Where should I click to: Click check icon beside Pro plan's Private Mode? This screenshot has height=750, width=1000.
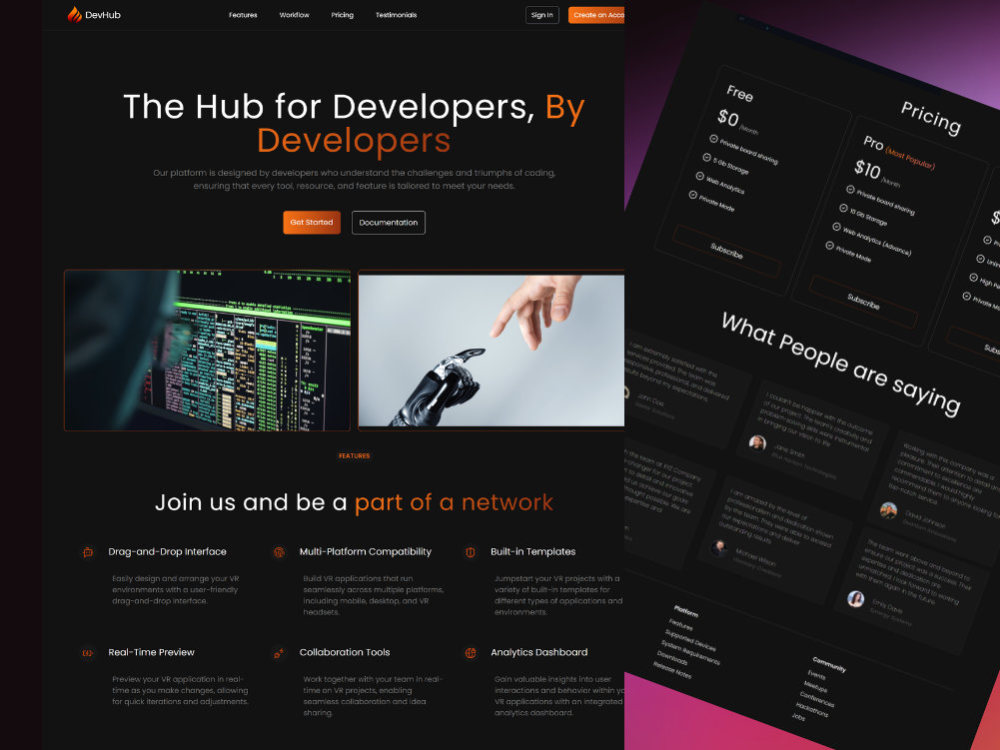click(x=829, y=246)
